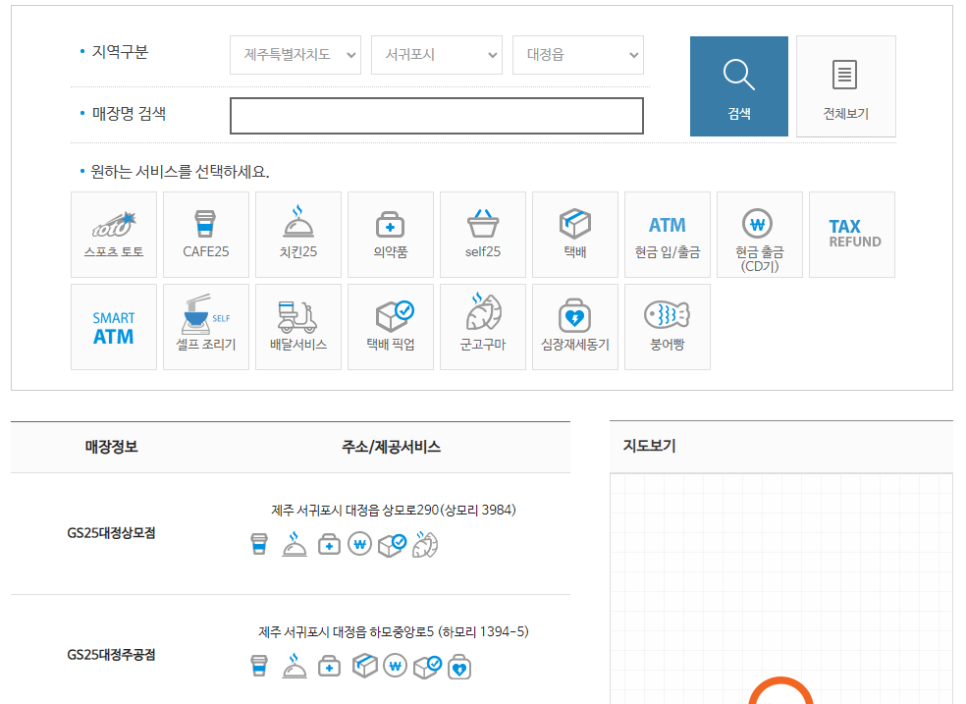This screenshot has width=966, height=704.
Task: Click the sweet potato icon for GS25대정상모점
Action: tap(425, 544)
